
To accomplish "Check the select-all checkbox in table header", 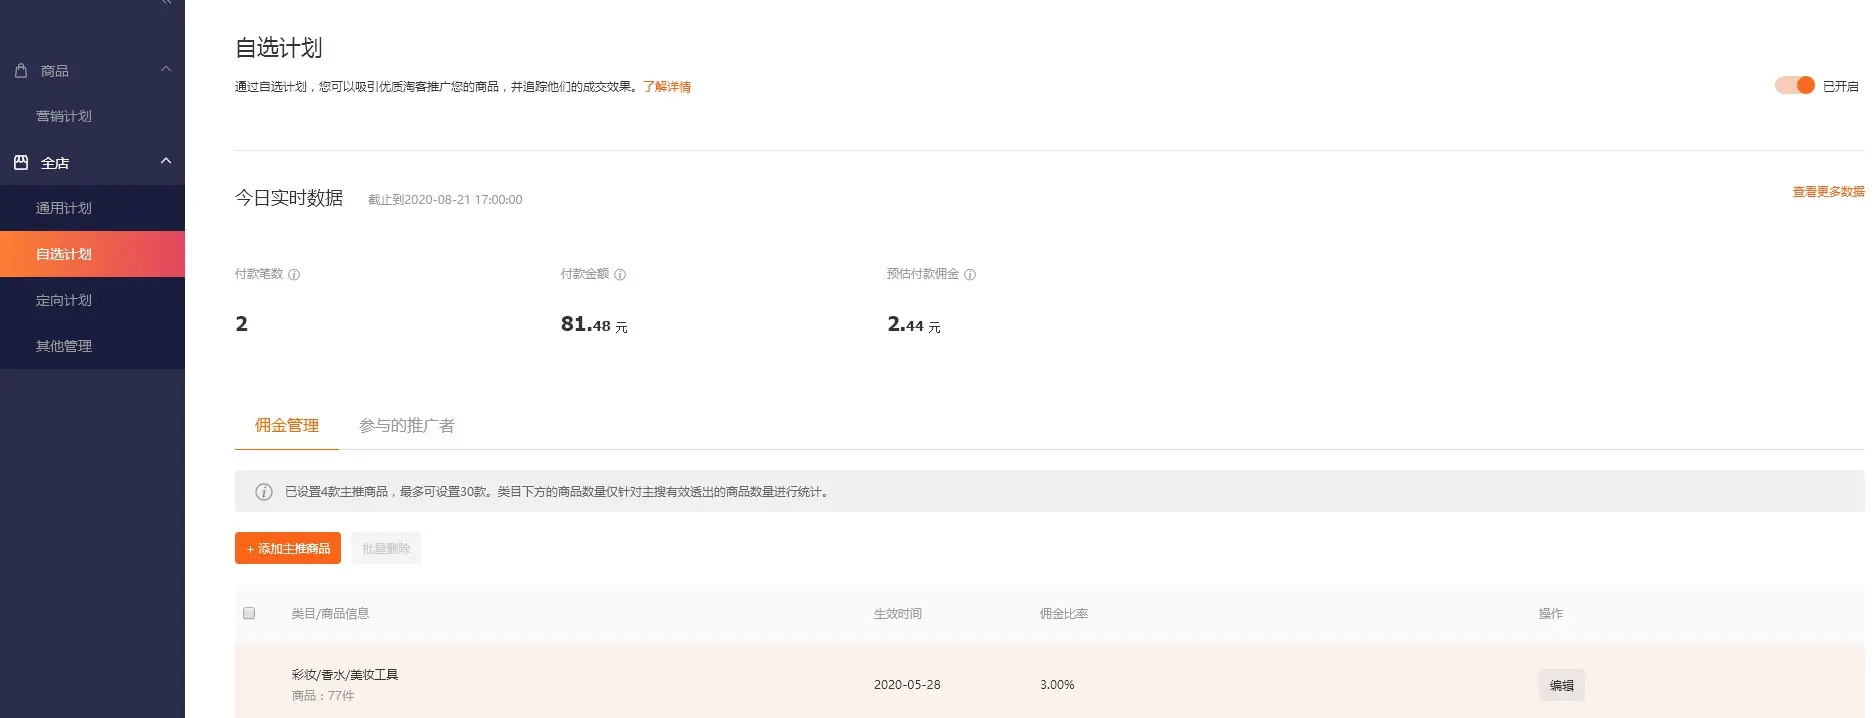I will pyautogui.click(x=249, y=613).
